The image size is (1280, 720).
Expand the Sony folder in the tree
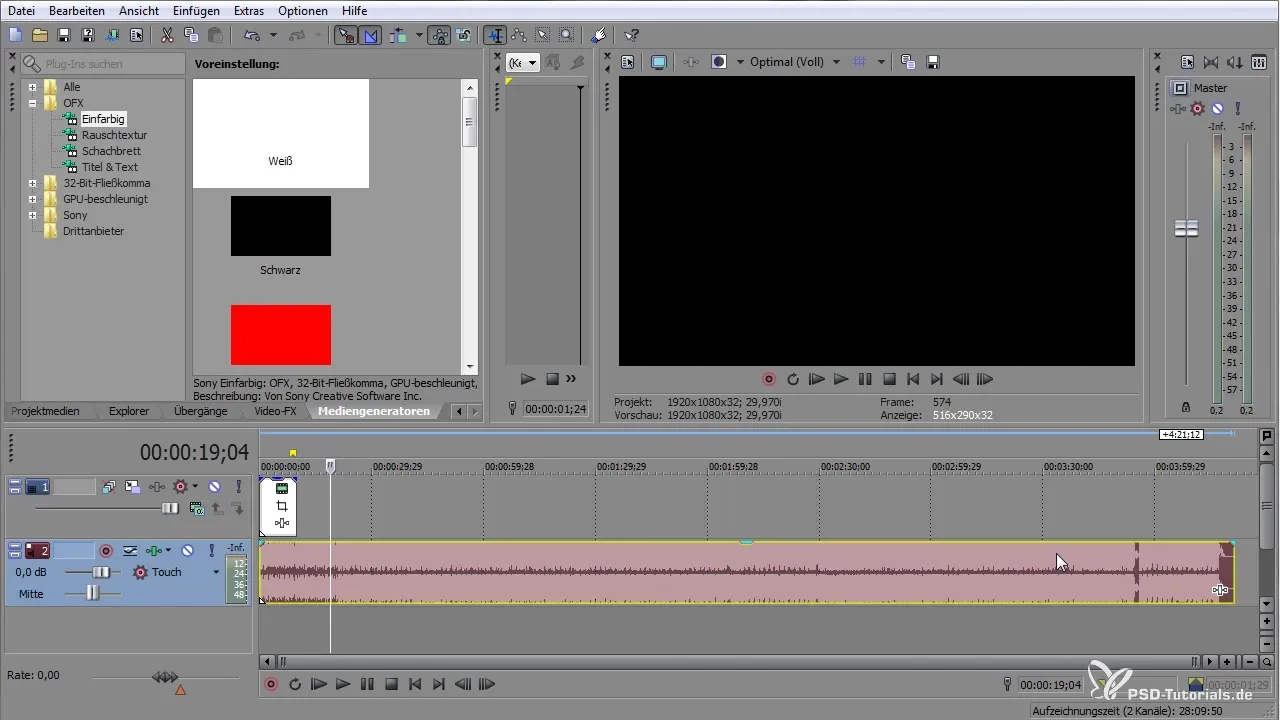coord(33,215)
